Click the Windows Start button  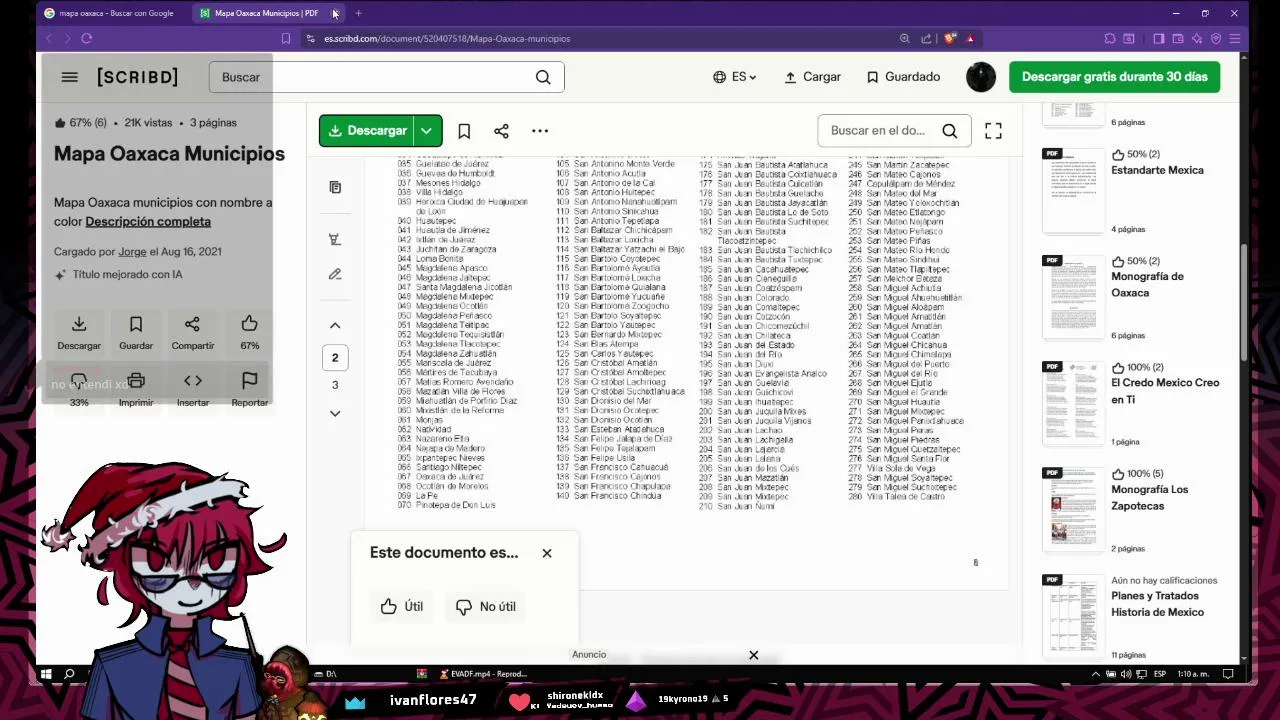pyautogui.click(x=46, y=674)
